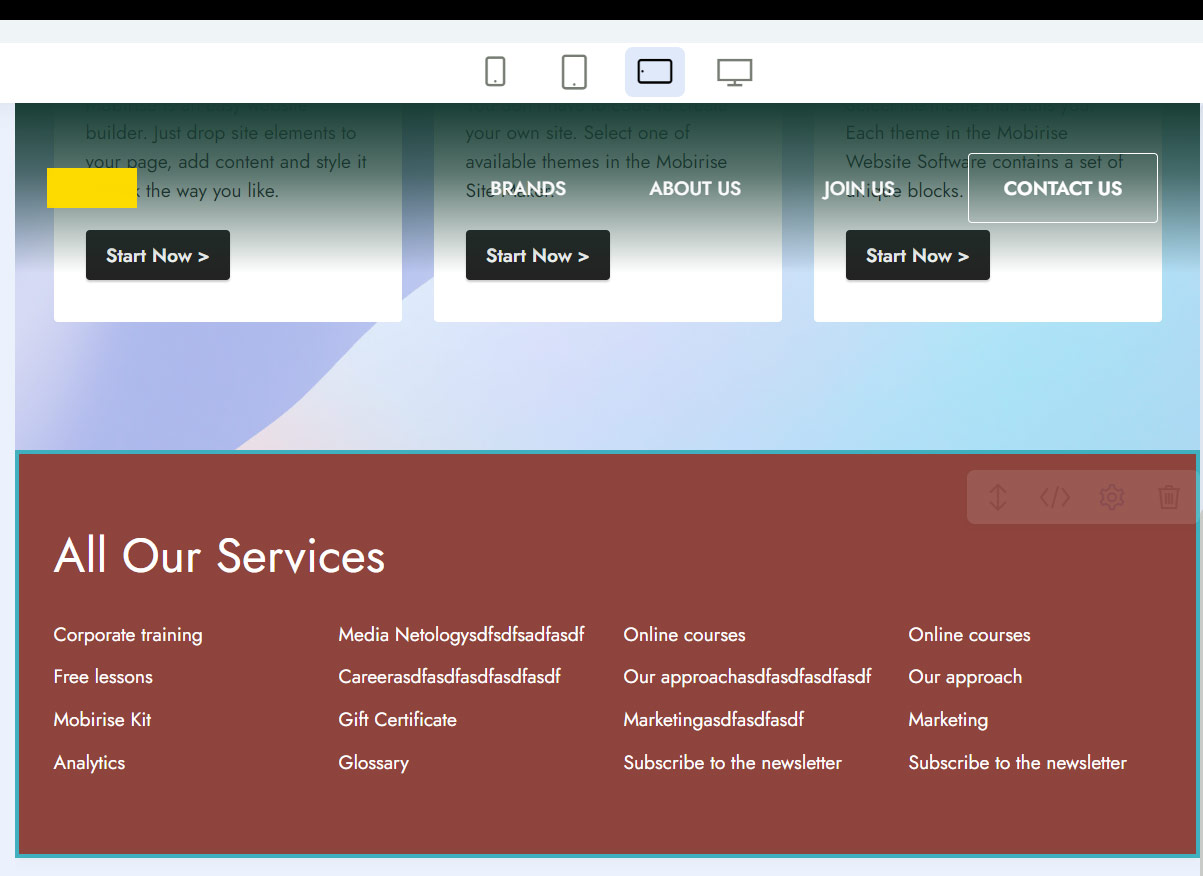Screen dimensions: 1203x876
Task: Switch to tablet portrait preview
Action: coord(574,72)
